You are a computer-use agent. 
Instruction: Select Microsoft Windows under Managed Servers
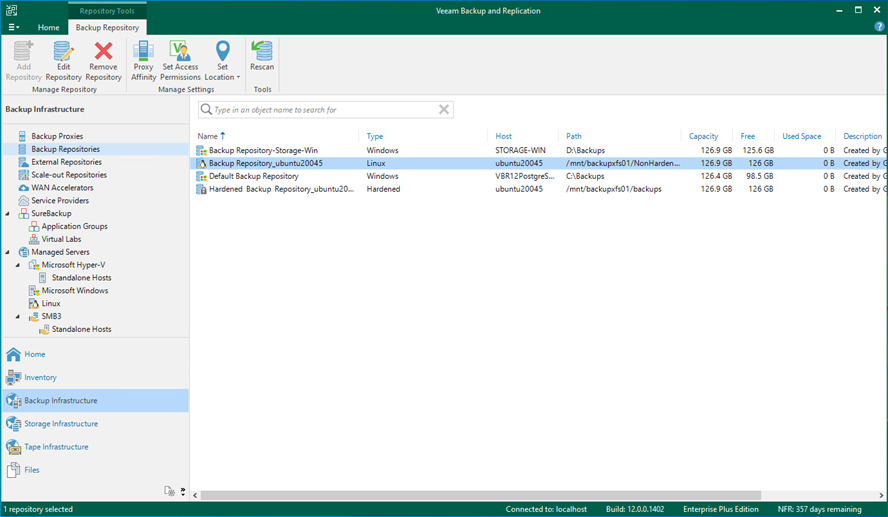coord(75,290)
